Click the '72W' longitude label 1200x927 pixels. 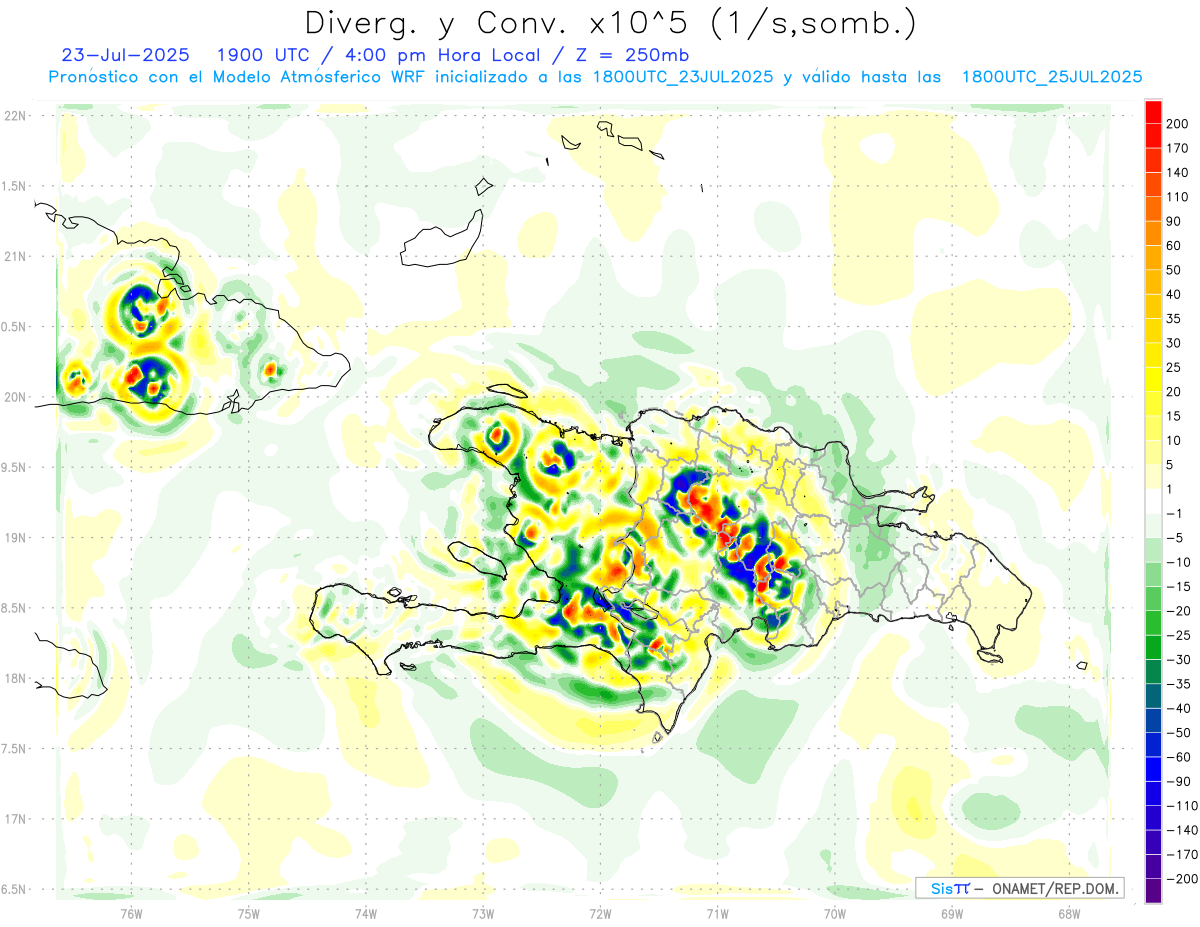coord(600,913)
